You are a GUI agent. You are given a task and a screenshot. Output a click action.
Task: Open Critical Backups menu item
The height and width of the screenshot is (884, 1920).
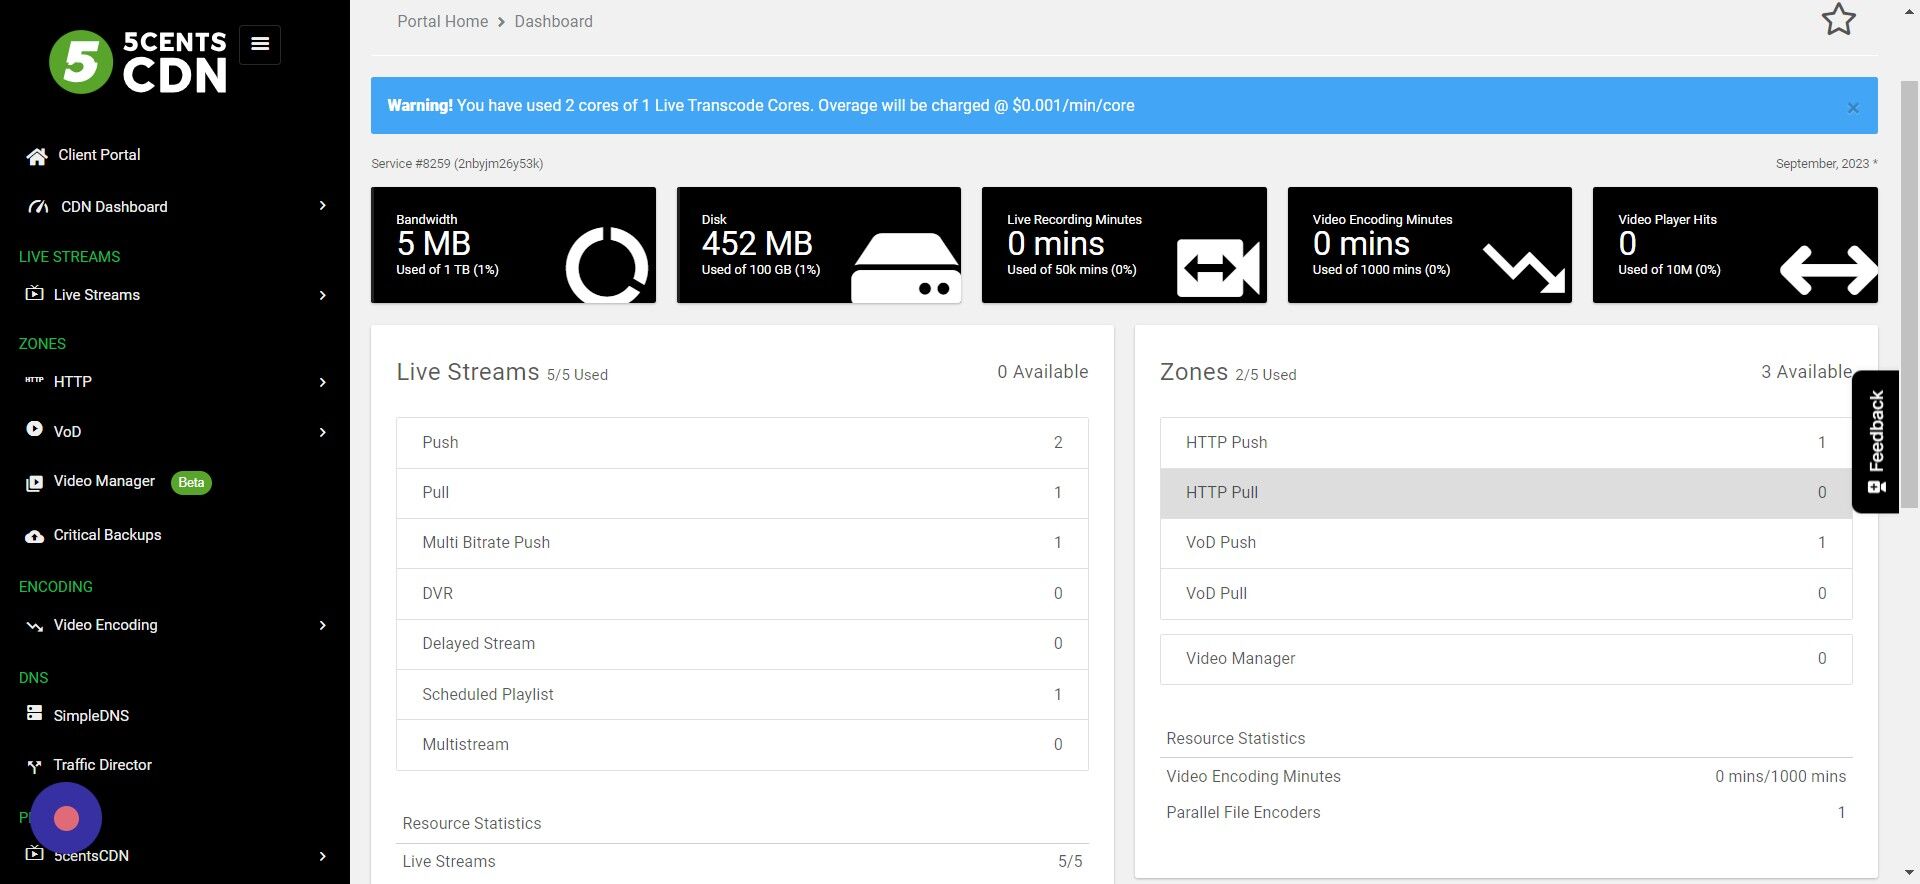107,535
